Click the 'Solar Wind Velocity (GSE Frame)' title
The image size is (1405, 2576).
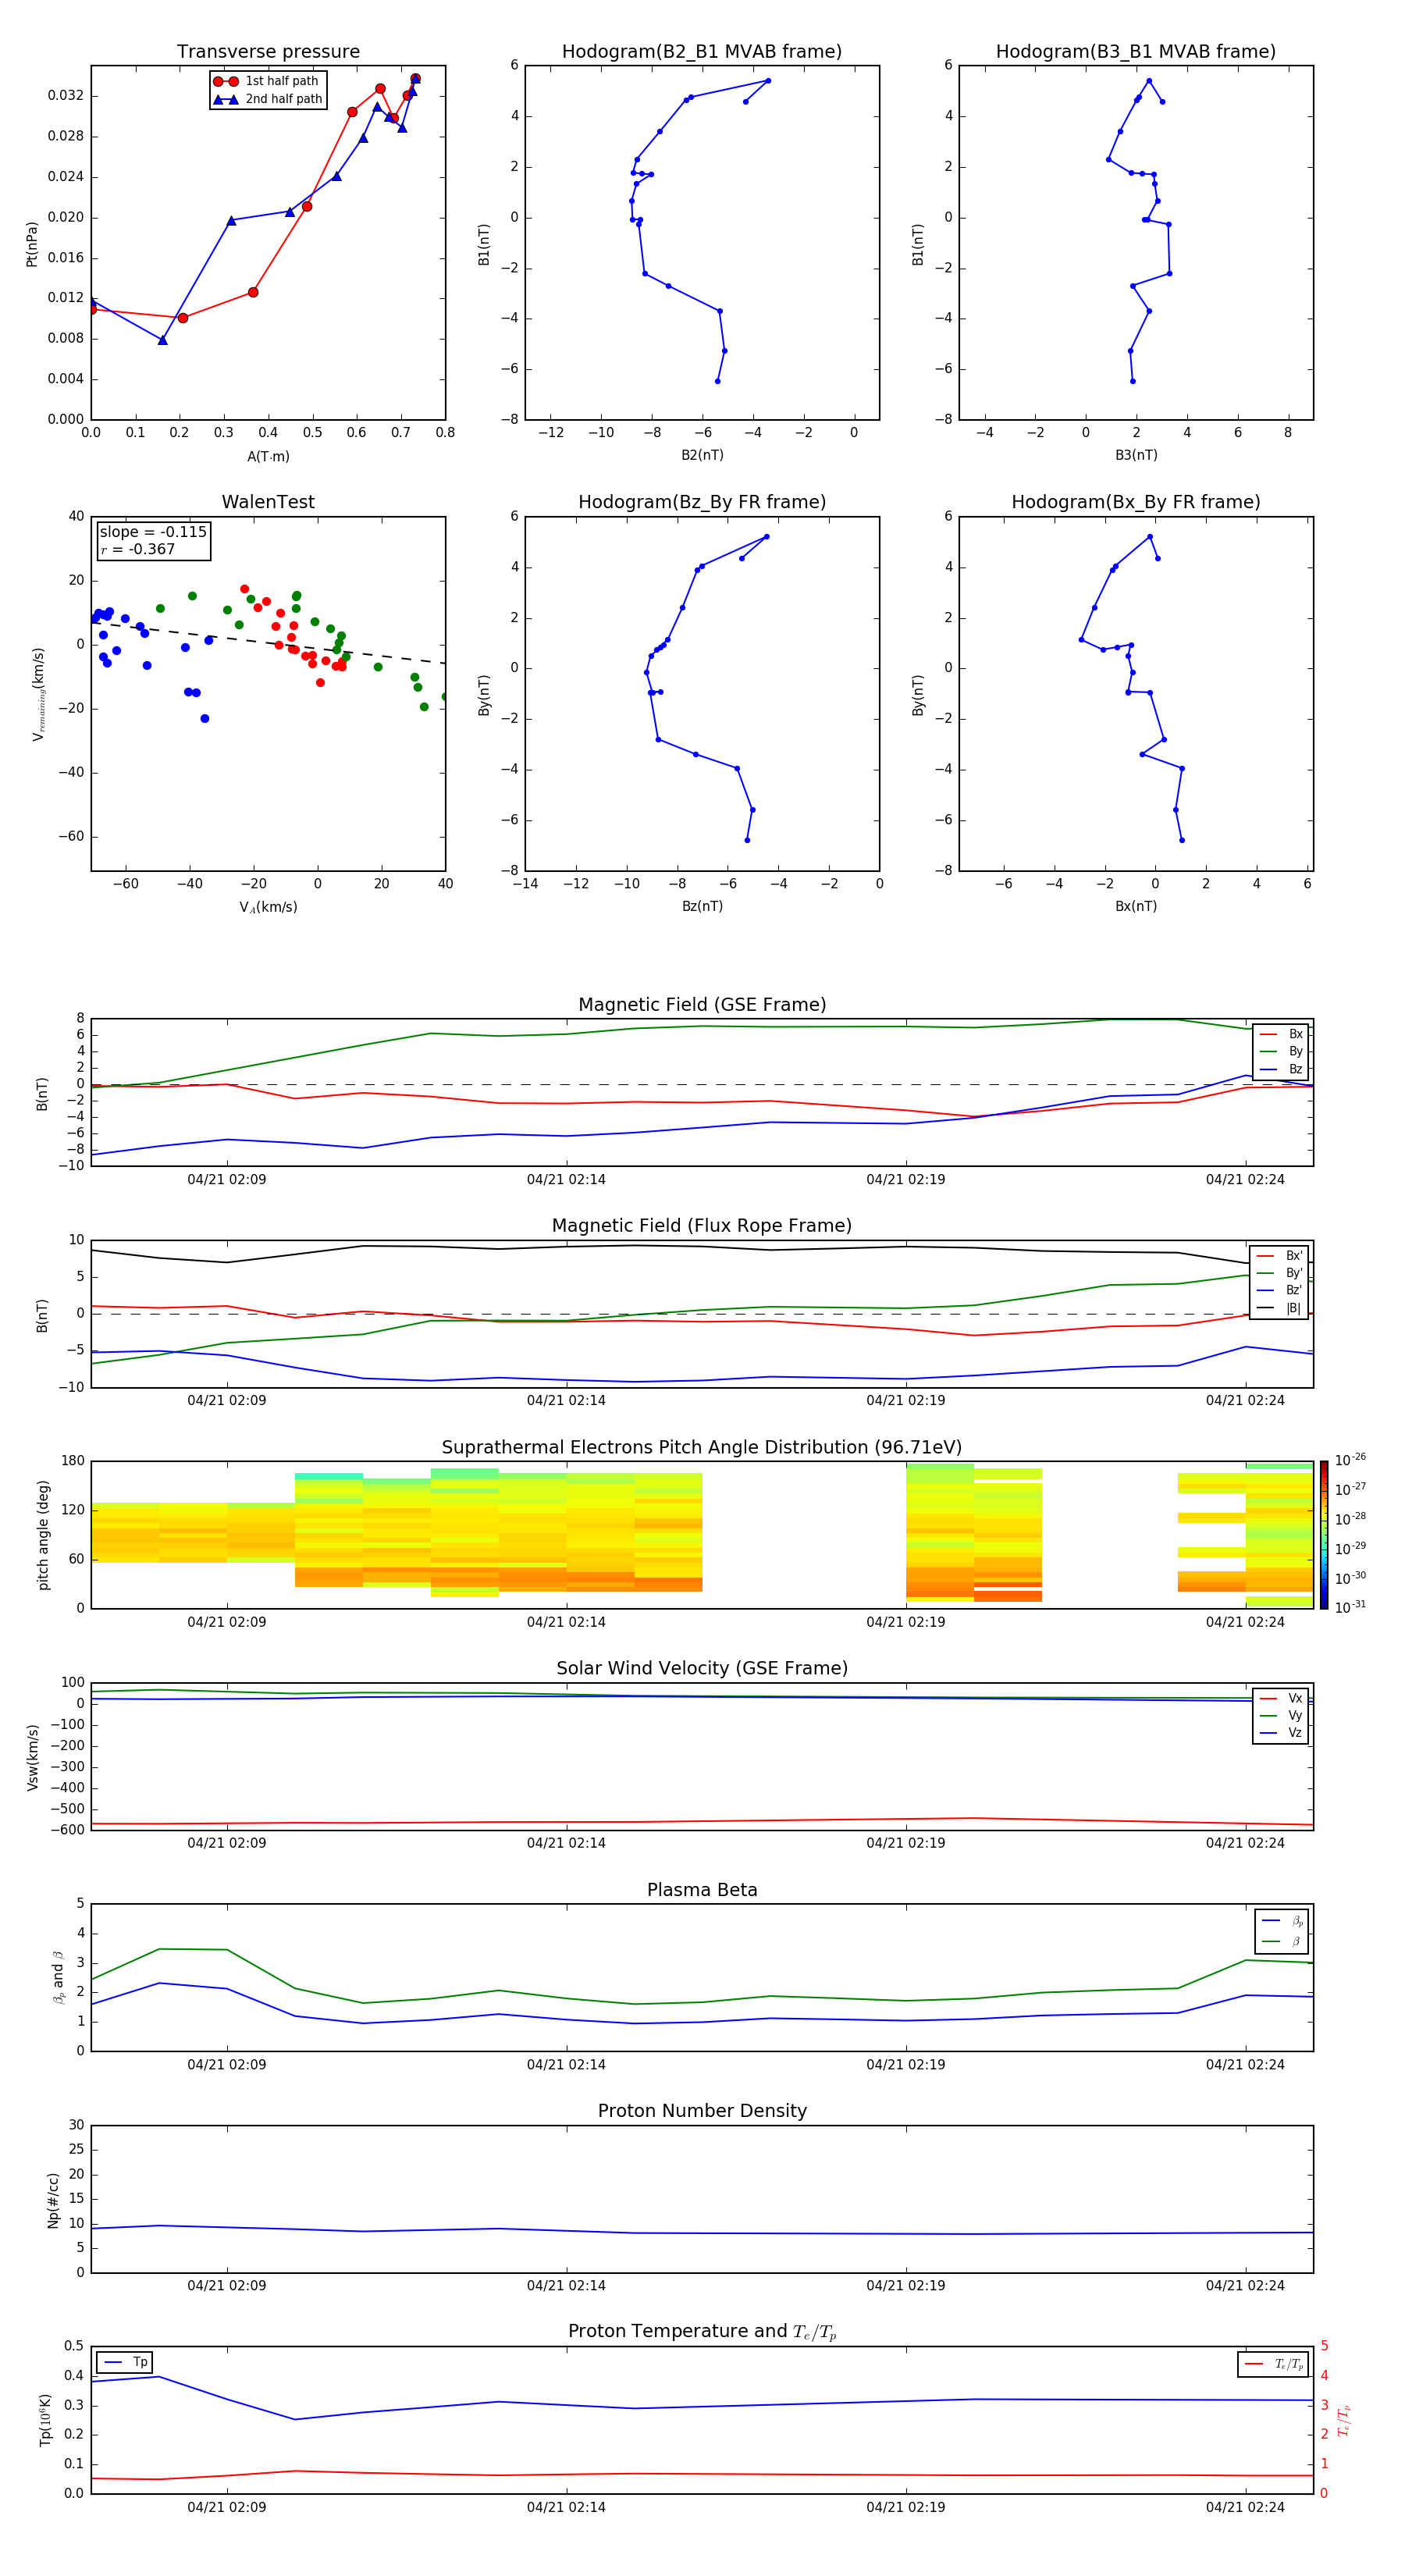click(702, 1669)
